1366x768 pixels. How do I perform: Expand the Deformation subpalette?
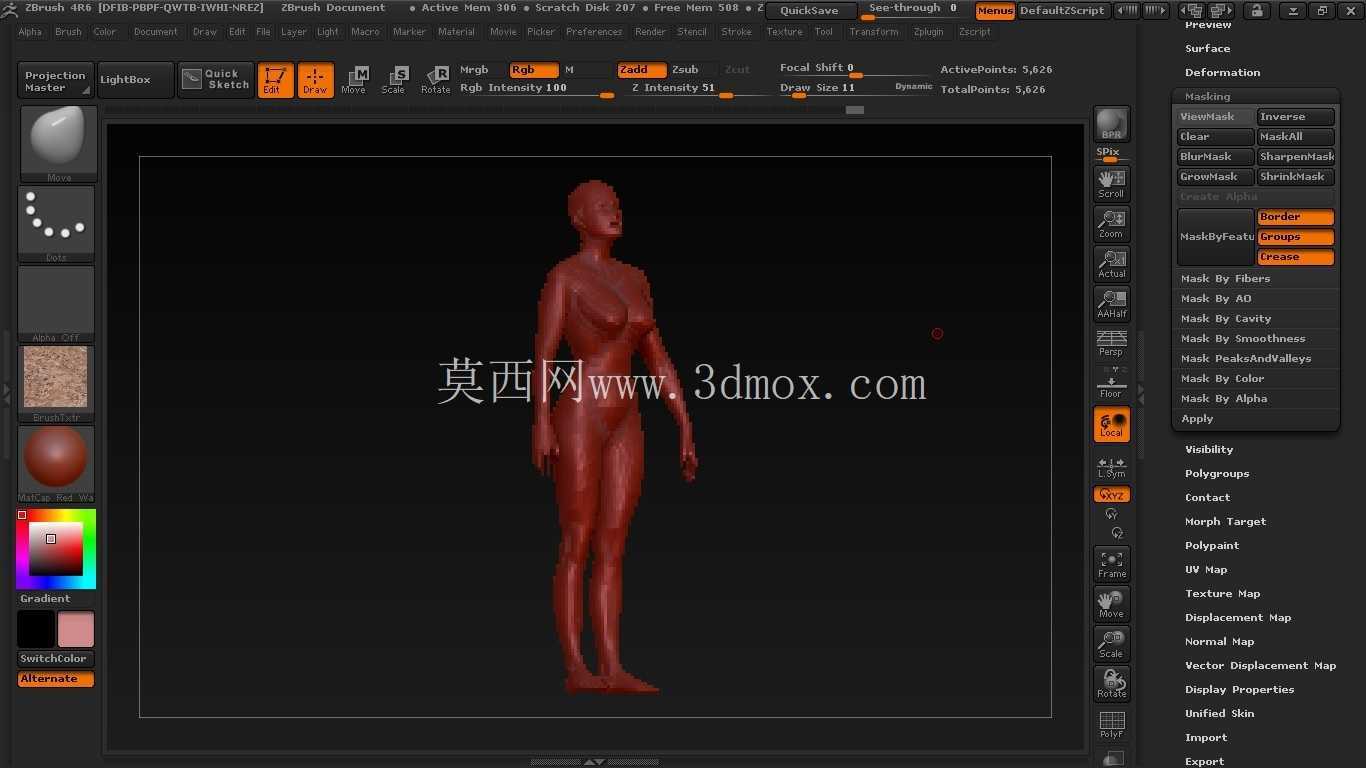1222,73
